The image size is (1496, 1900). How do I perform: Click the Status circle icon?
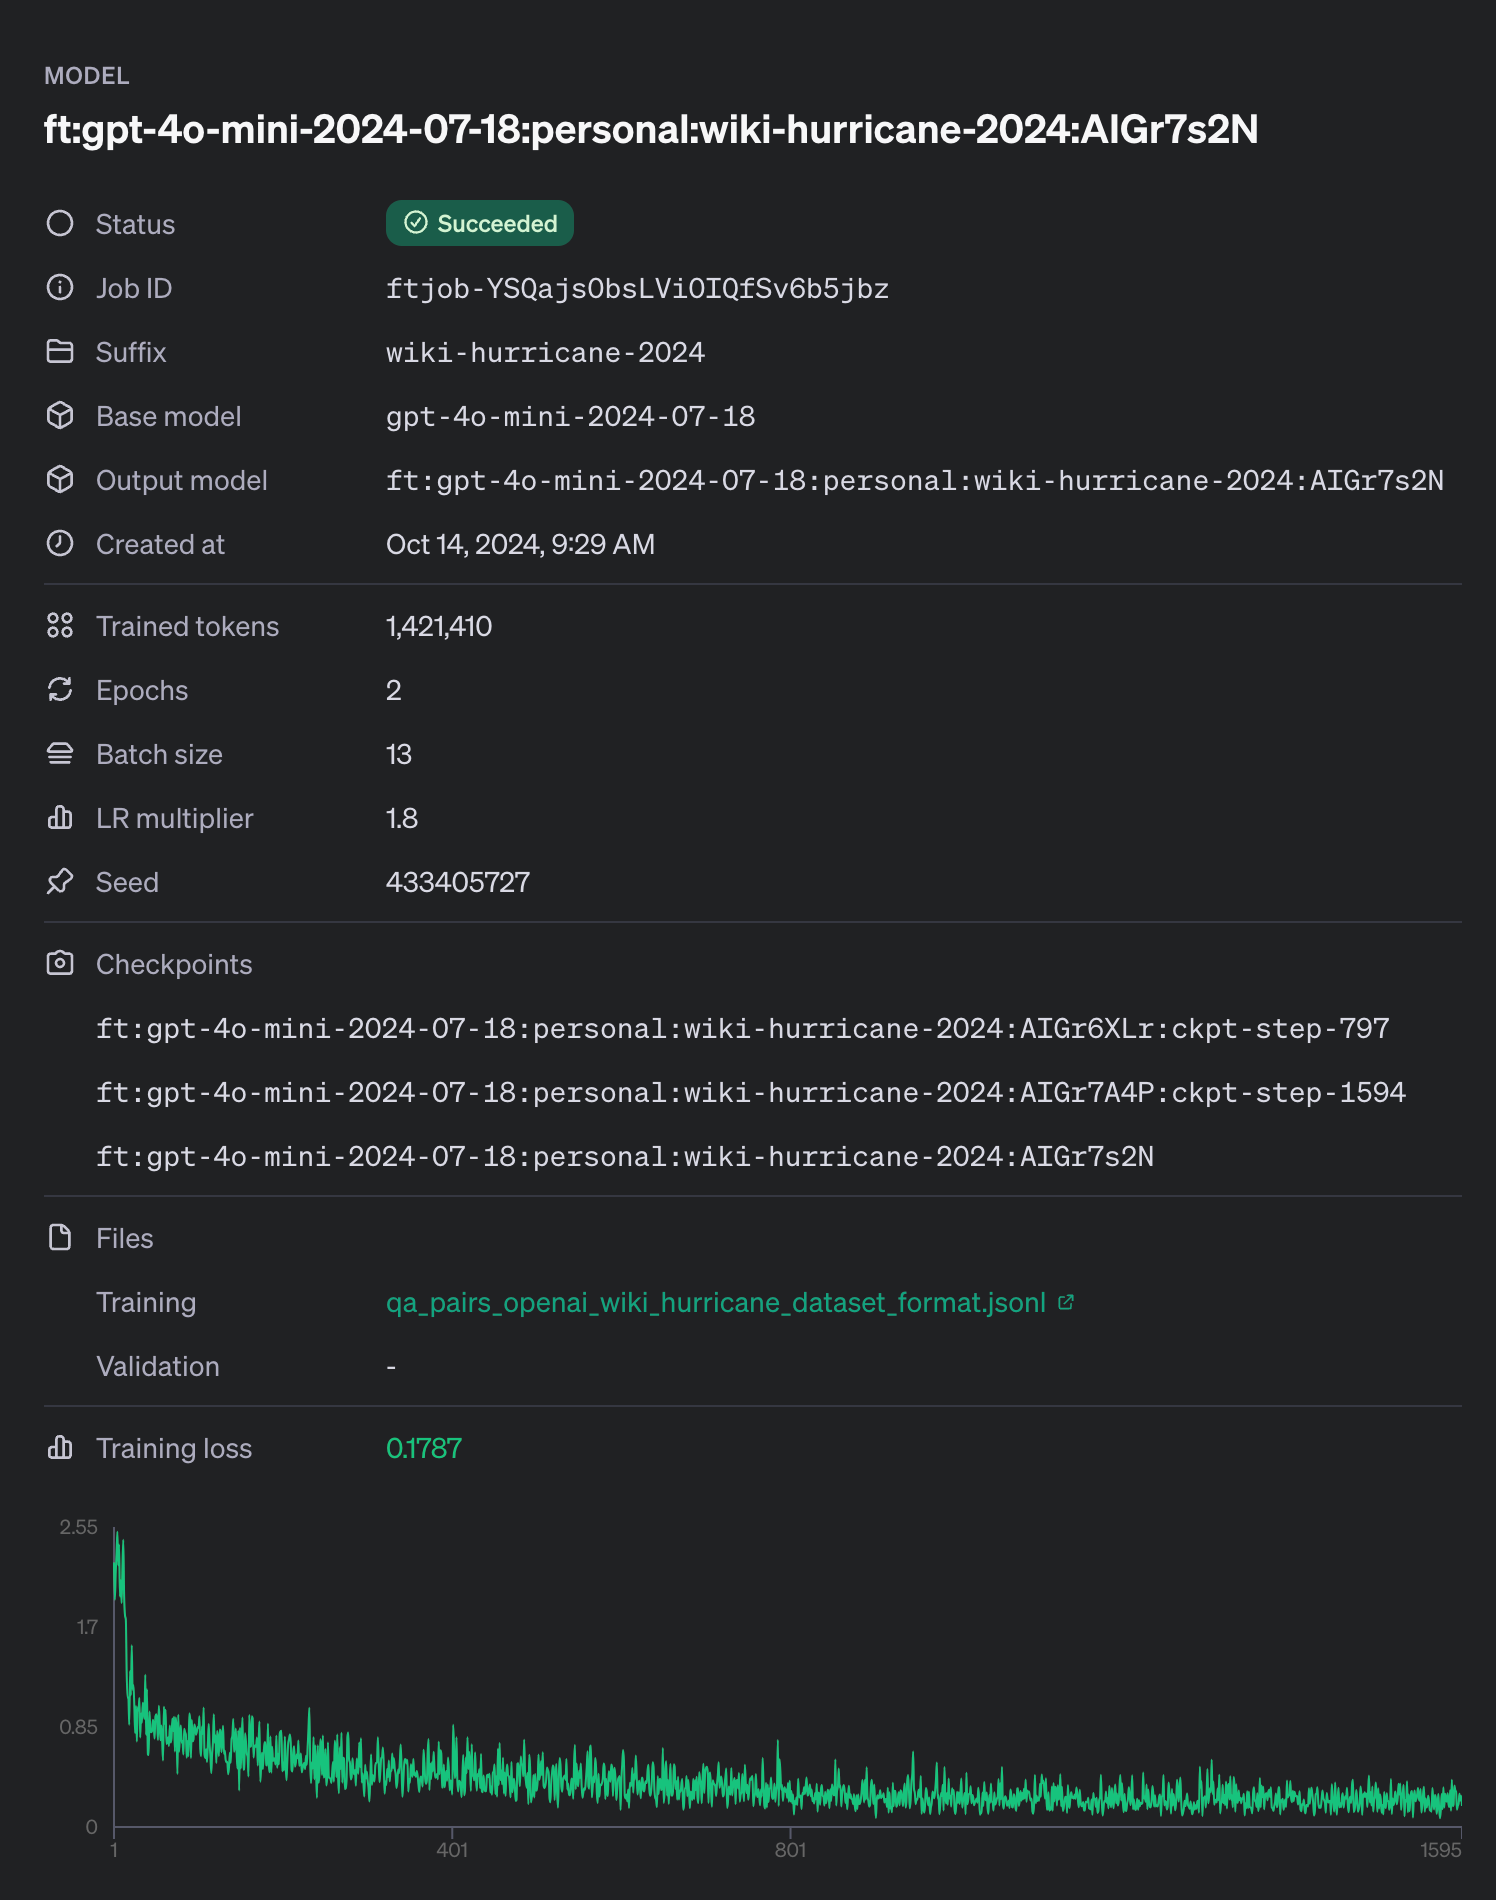click(x=60, y=223)
